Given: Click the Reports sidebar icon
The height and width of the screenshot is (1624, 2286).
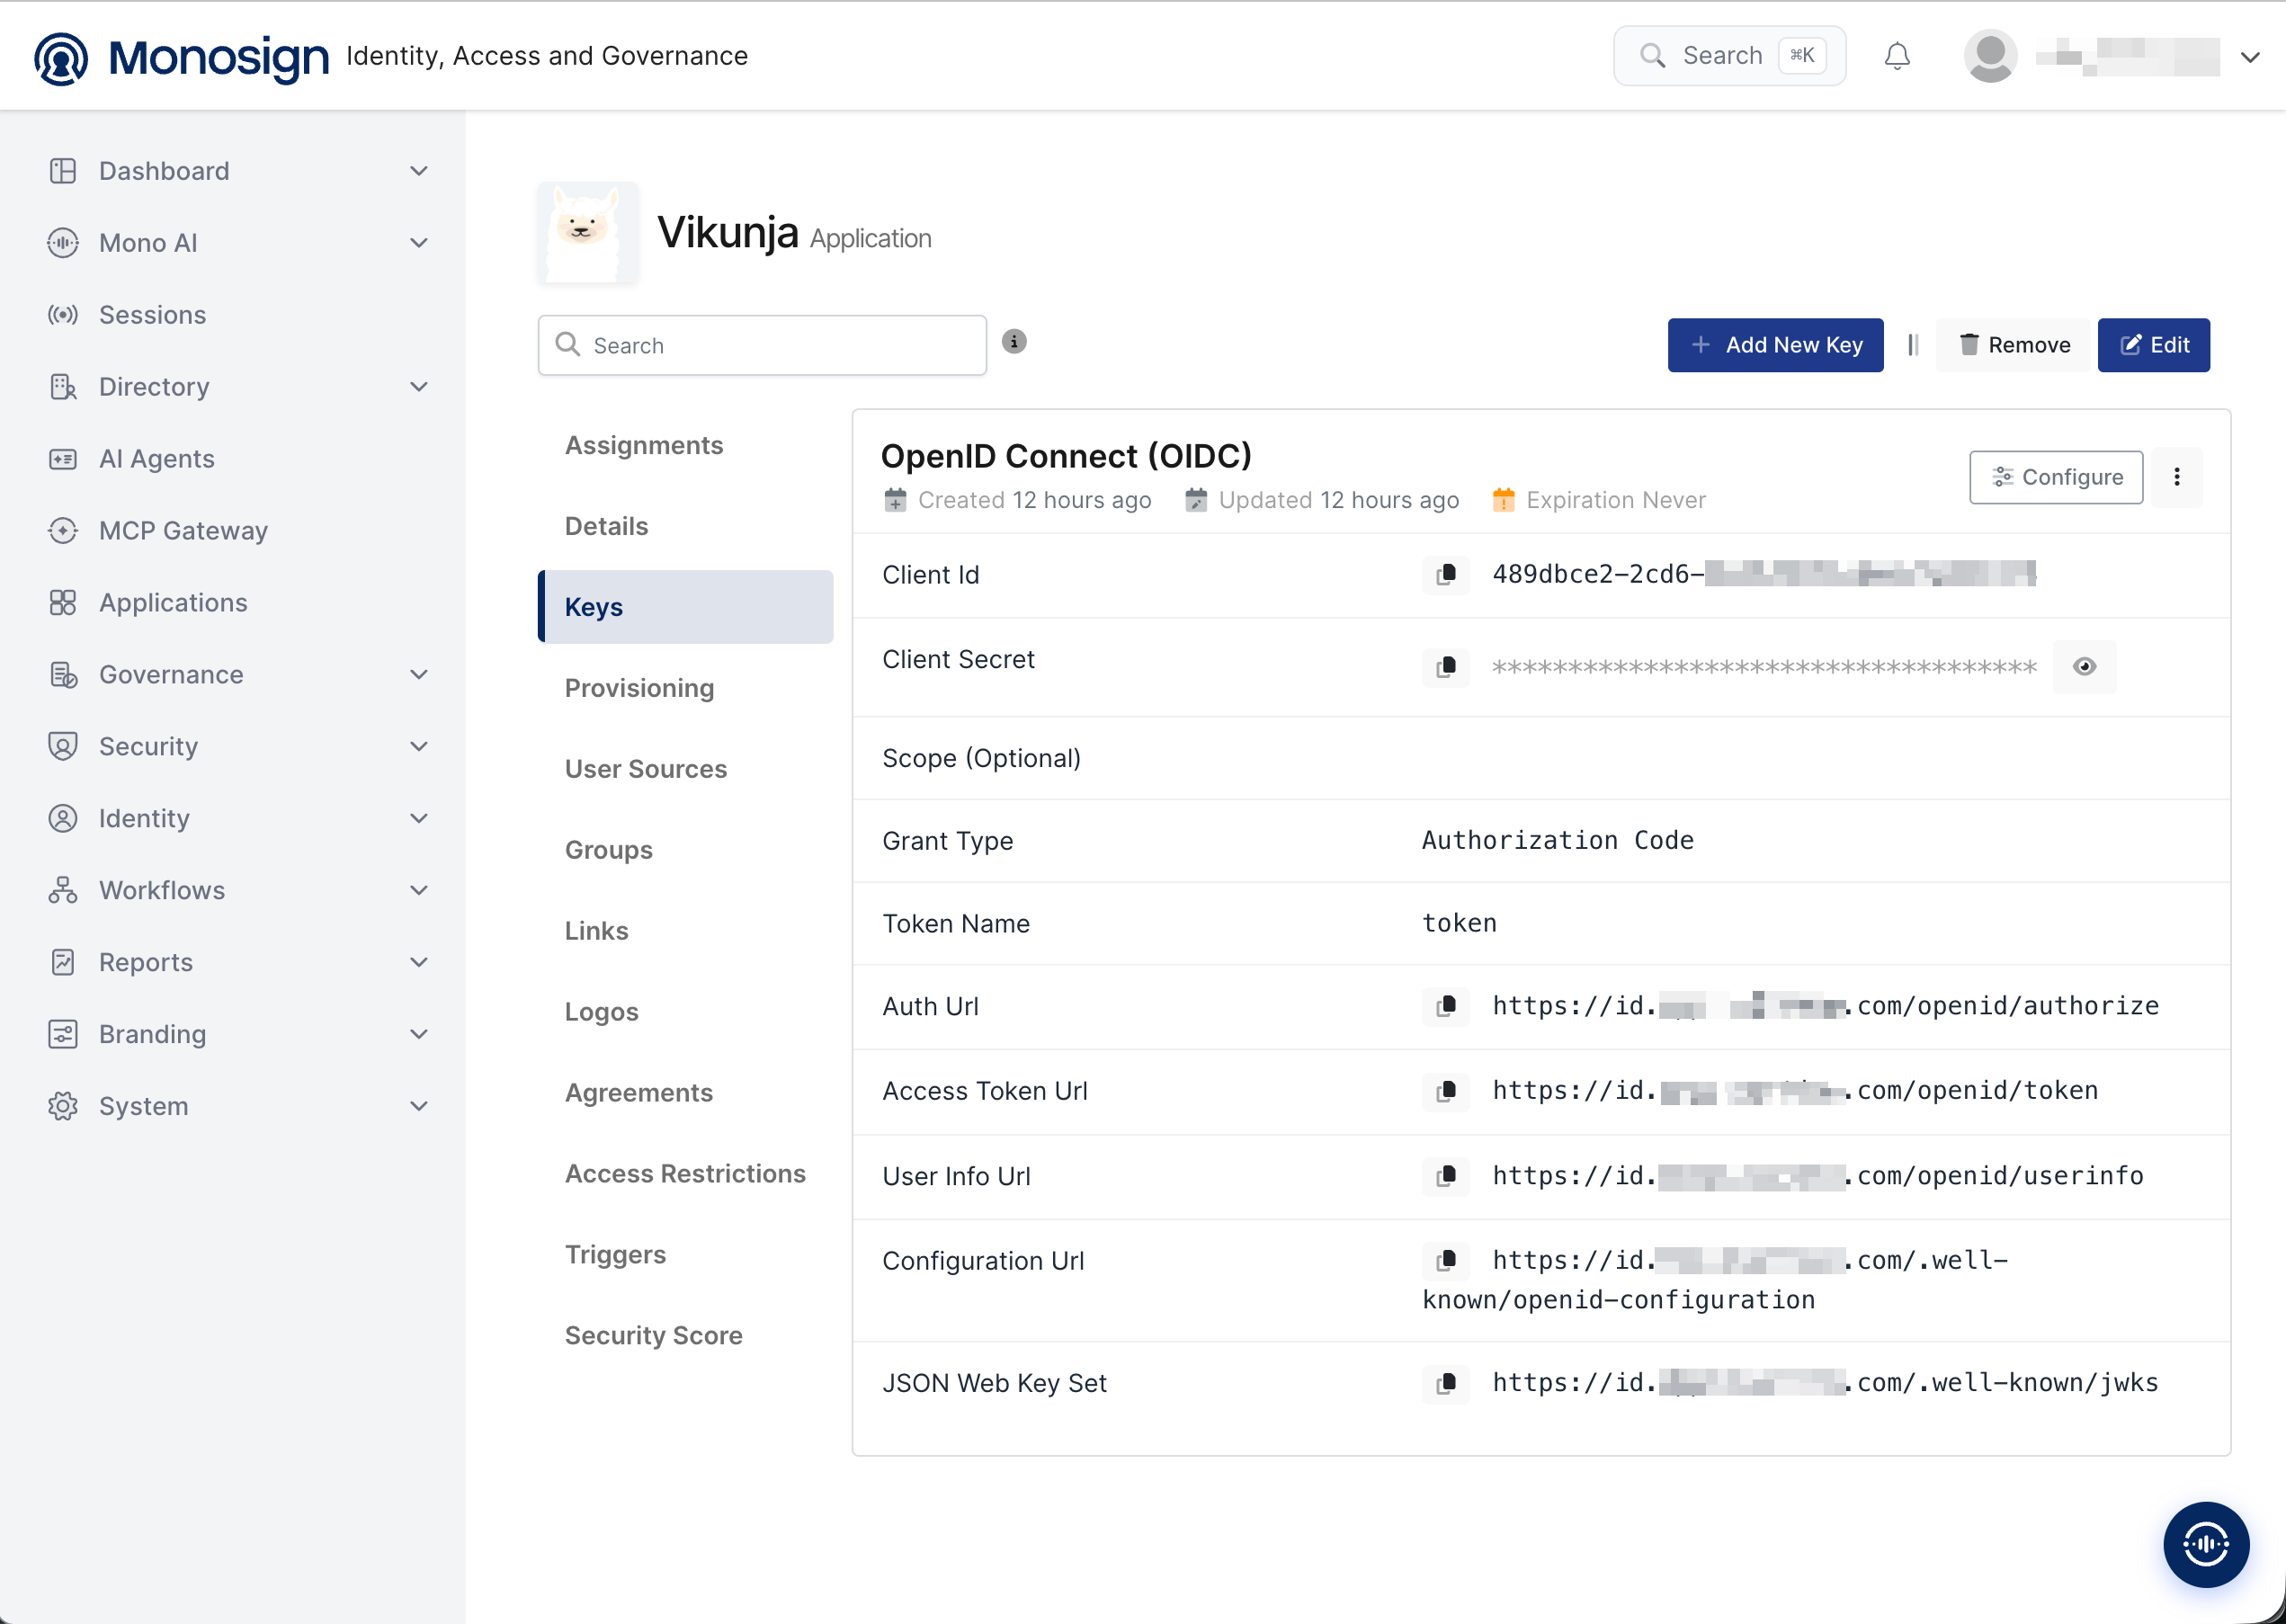Looking at the screenshot, I should coord(63,963).
